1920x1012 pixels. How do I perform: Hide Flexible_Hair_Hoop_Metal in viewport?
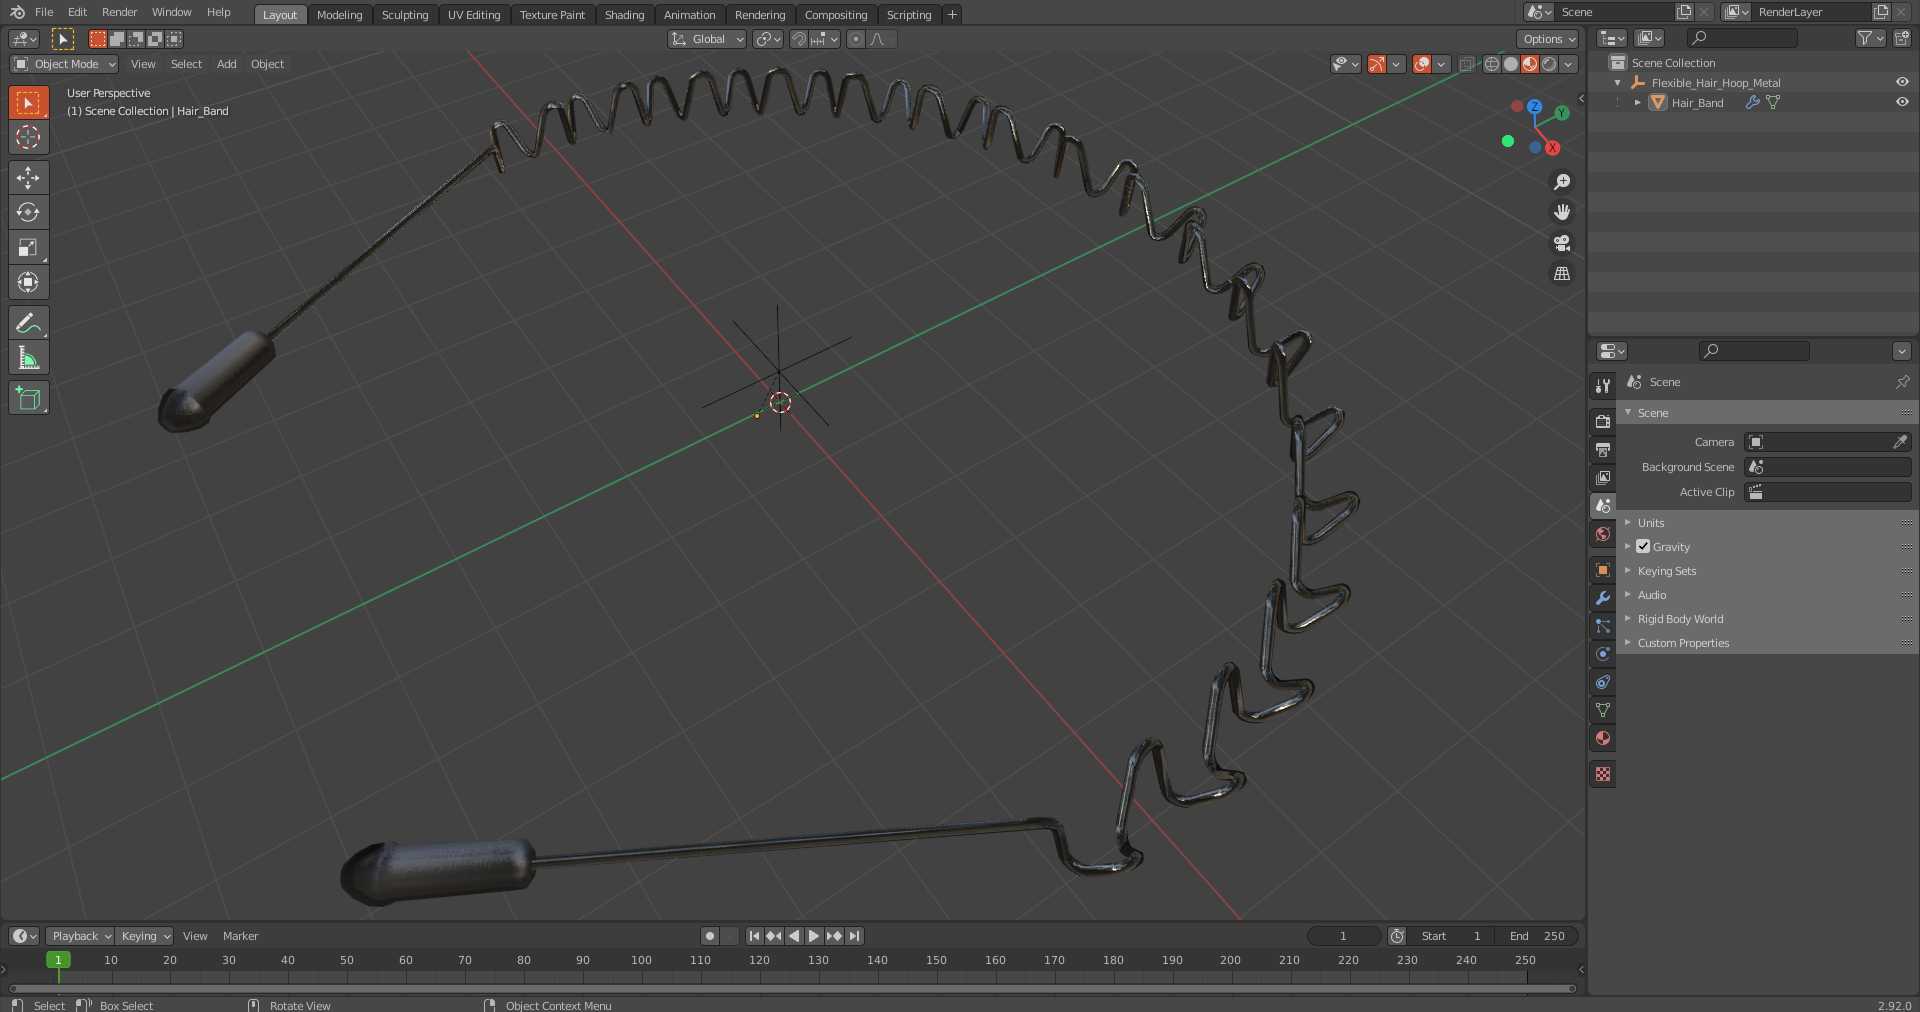coord(1902,82)
